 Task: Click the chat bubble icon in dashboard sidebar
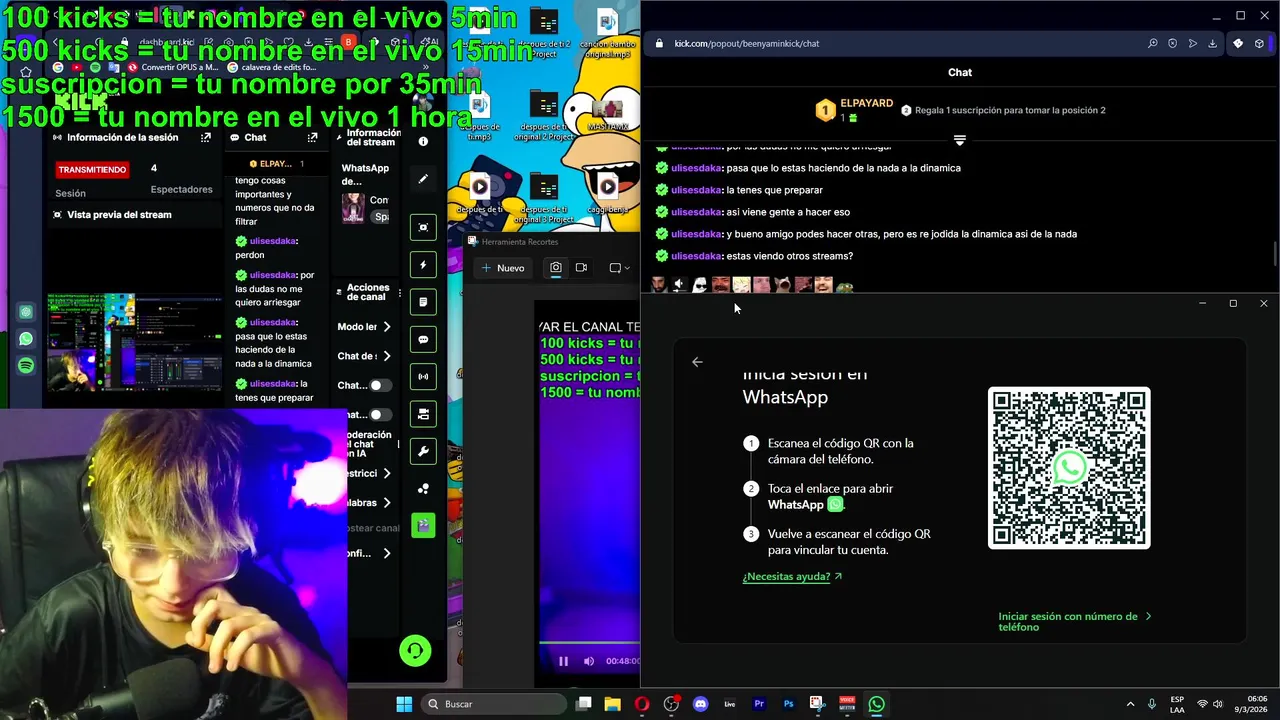click(423, 340)
